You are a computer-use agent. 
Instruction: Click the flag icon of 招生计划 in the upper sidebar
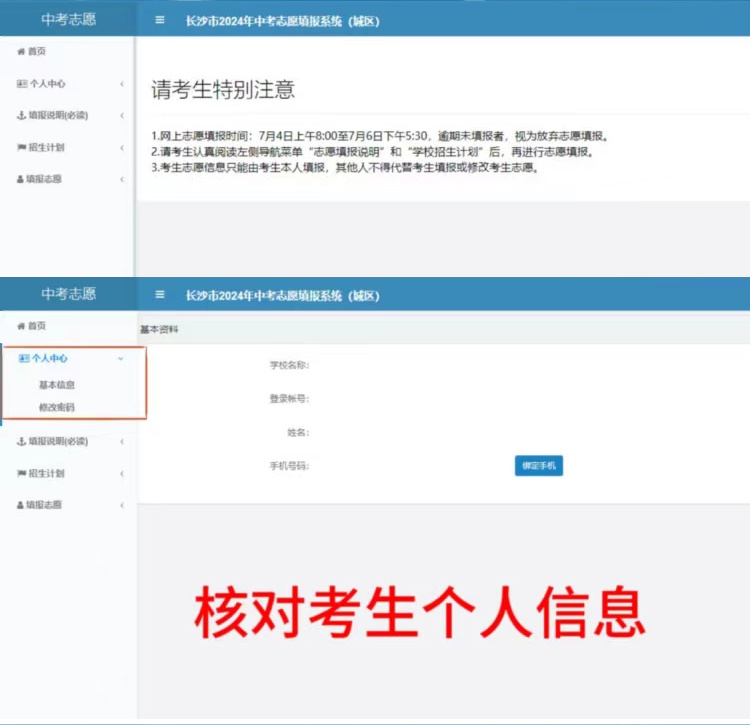coord(21,148)
